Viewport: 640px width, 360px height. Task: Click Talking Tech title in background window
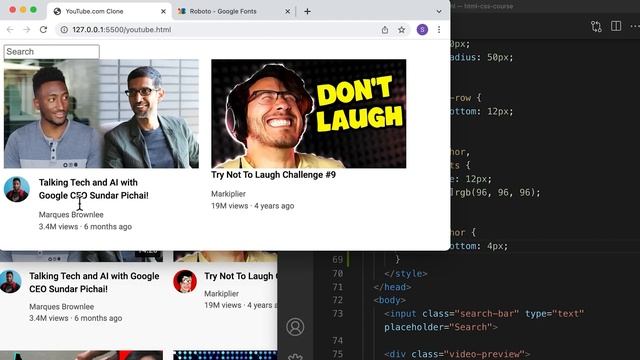pos(94,282)
